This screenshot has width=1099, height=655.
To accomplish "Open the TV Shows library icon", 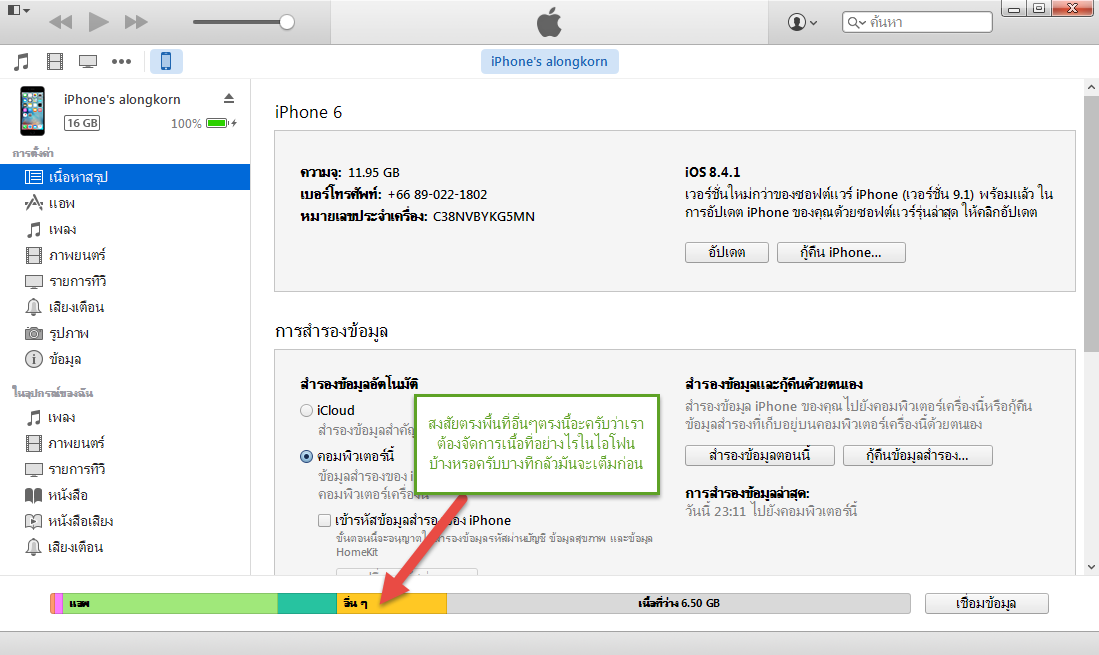I will pyautogui.click(x=88, y=62).
